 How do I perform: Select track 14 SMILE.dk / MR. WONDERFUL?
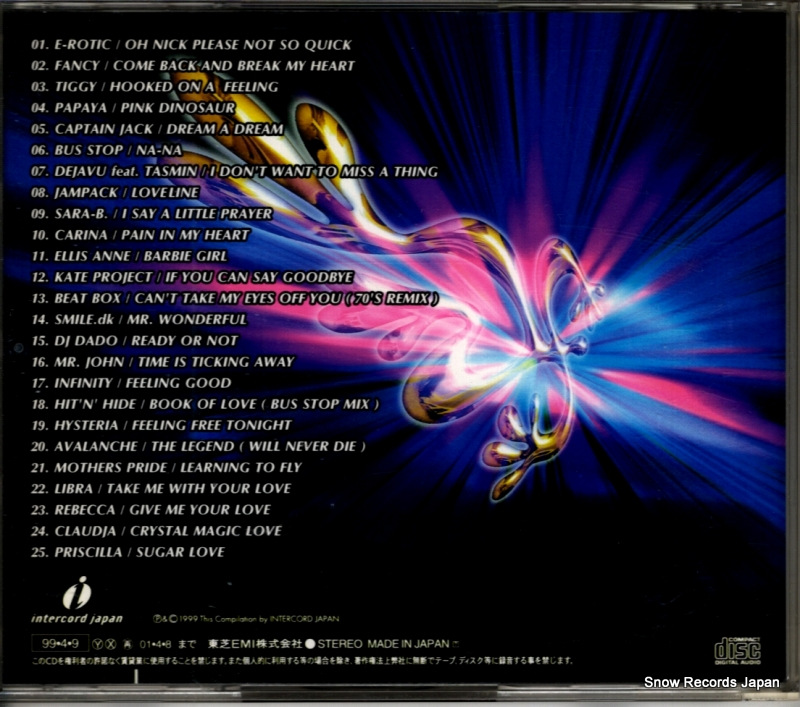139,320
